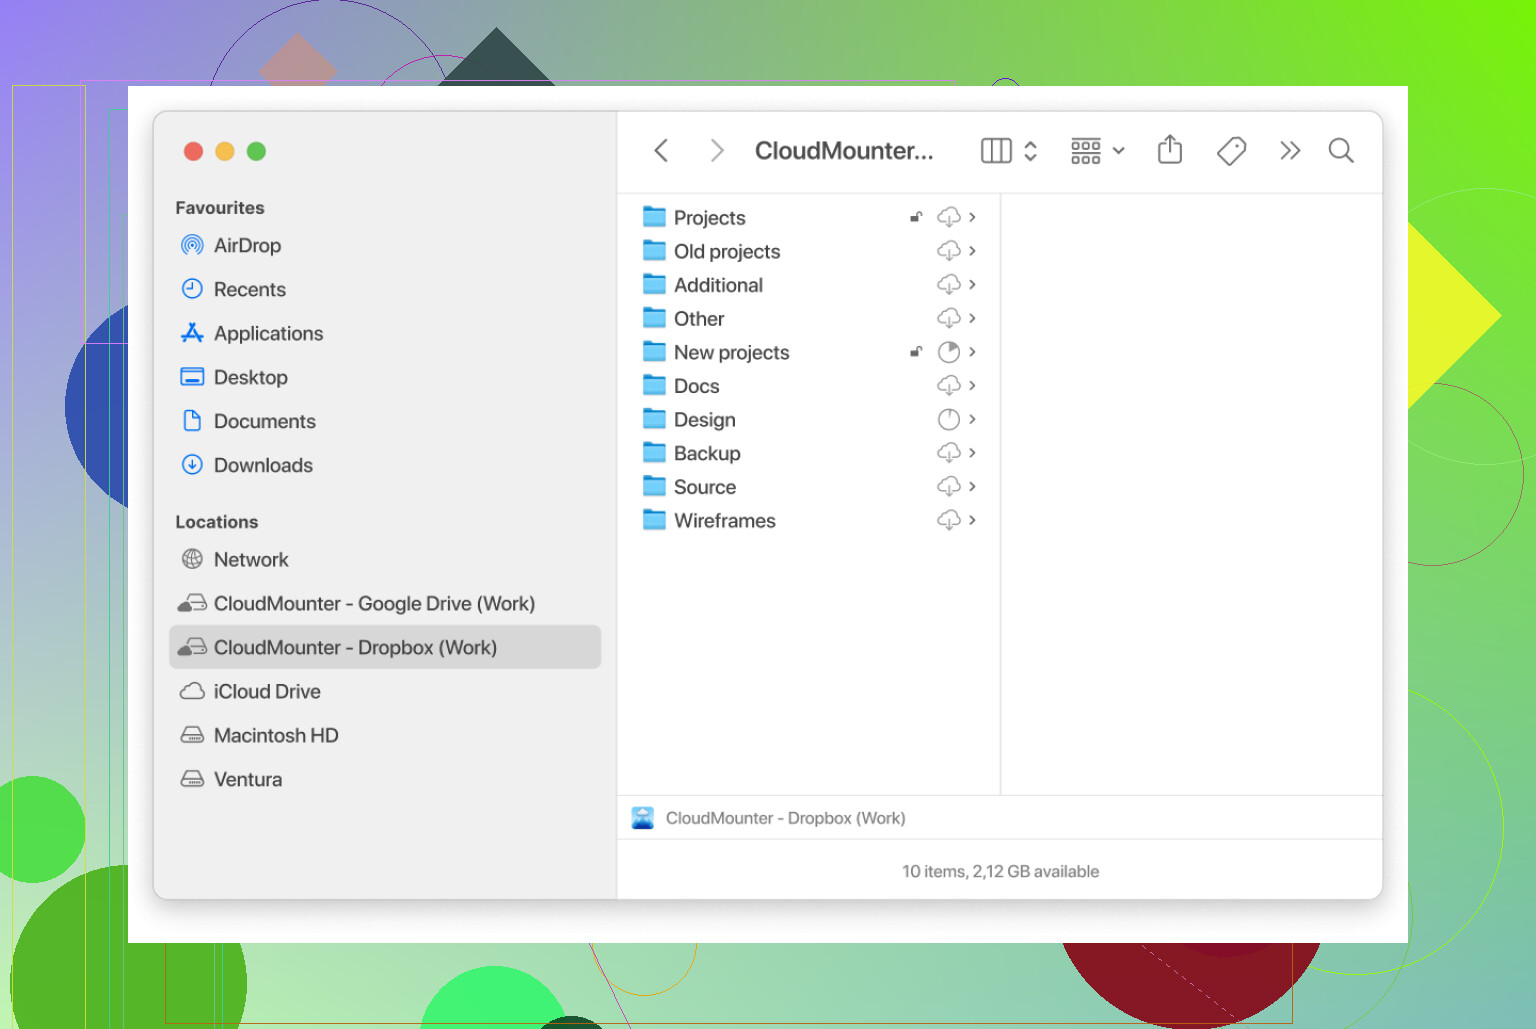Viewport: 1536px width, 1029px height.
Task: Click cloud download icon for Old projects
Action: 949,251
